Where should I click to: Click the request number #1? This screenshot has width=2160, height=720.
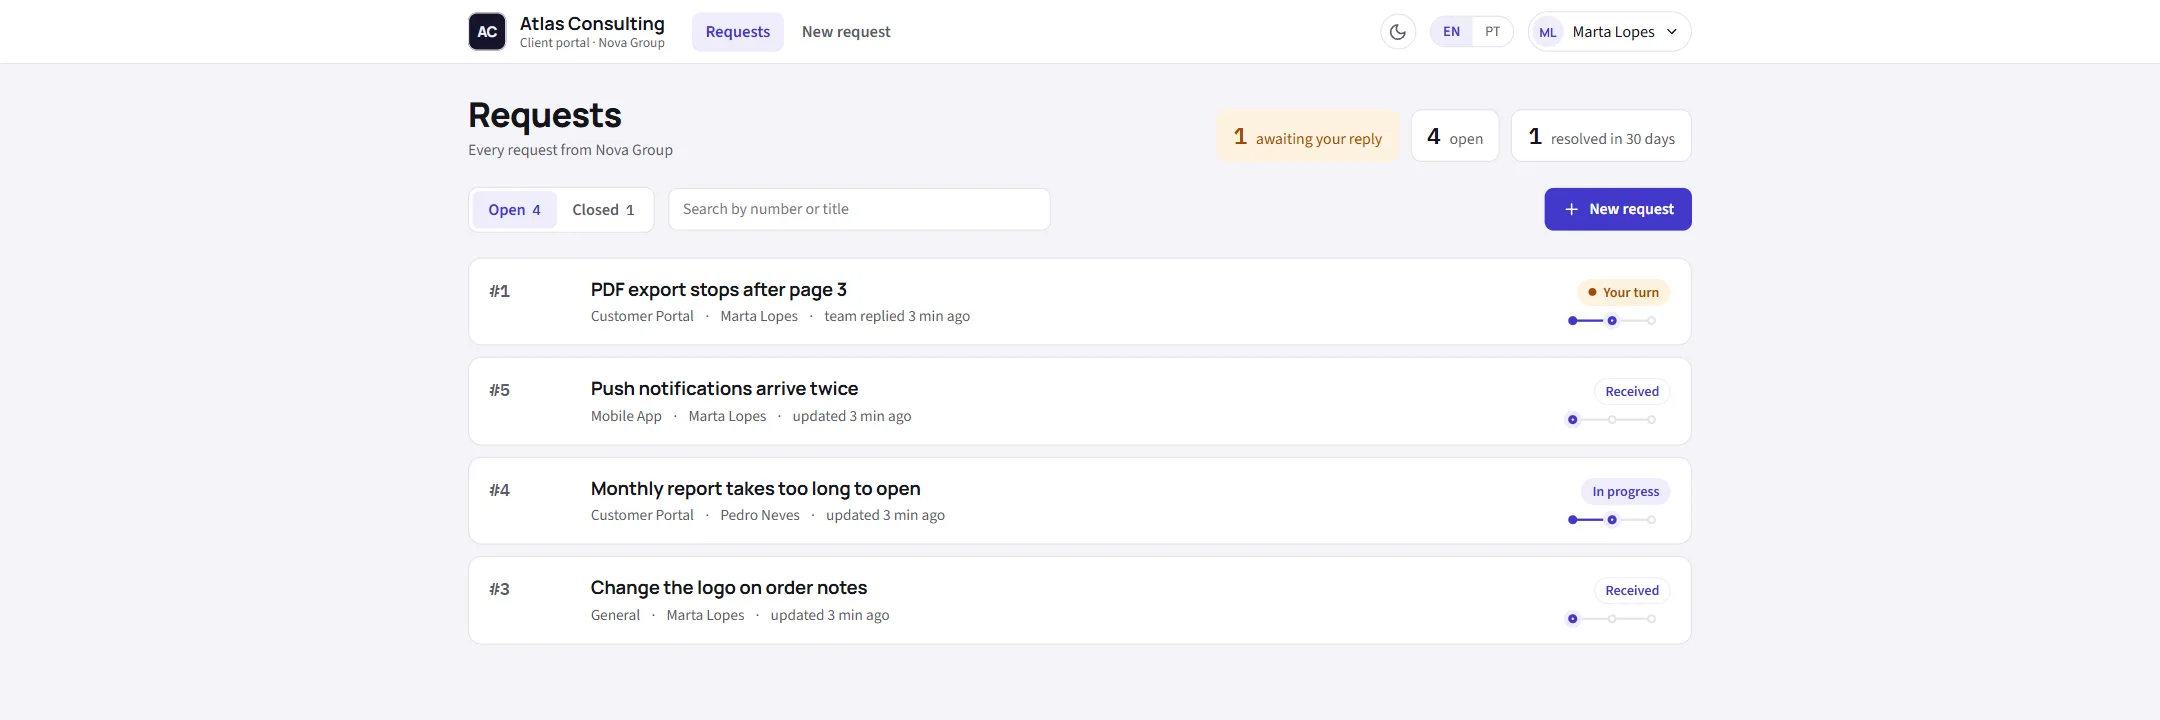[x=499, y=291]
